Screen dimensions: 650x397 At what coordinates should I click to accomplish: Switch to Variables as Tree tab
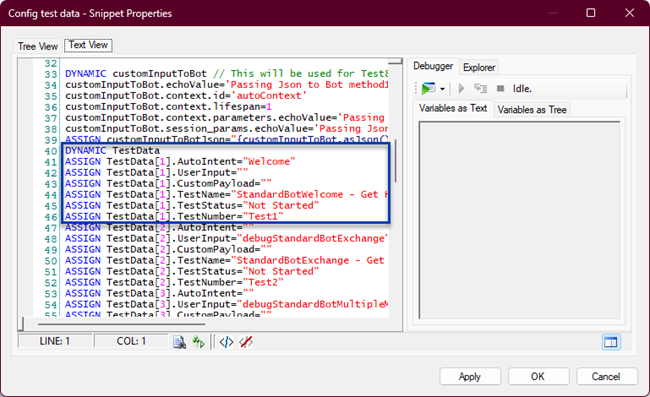[x=532, y=110]
